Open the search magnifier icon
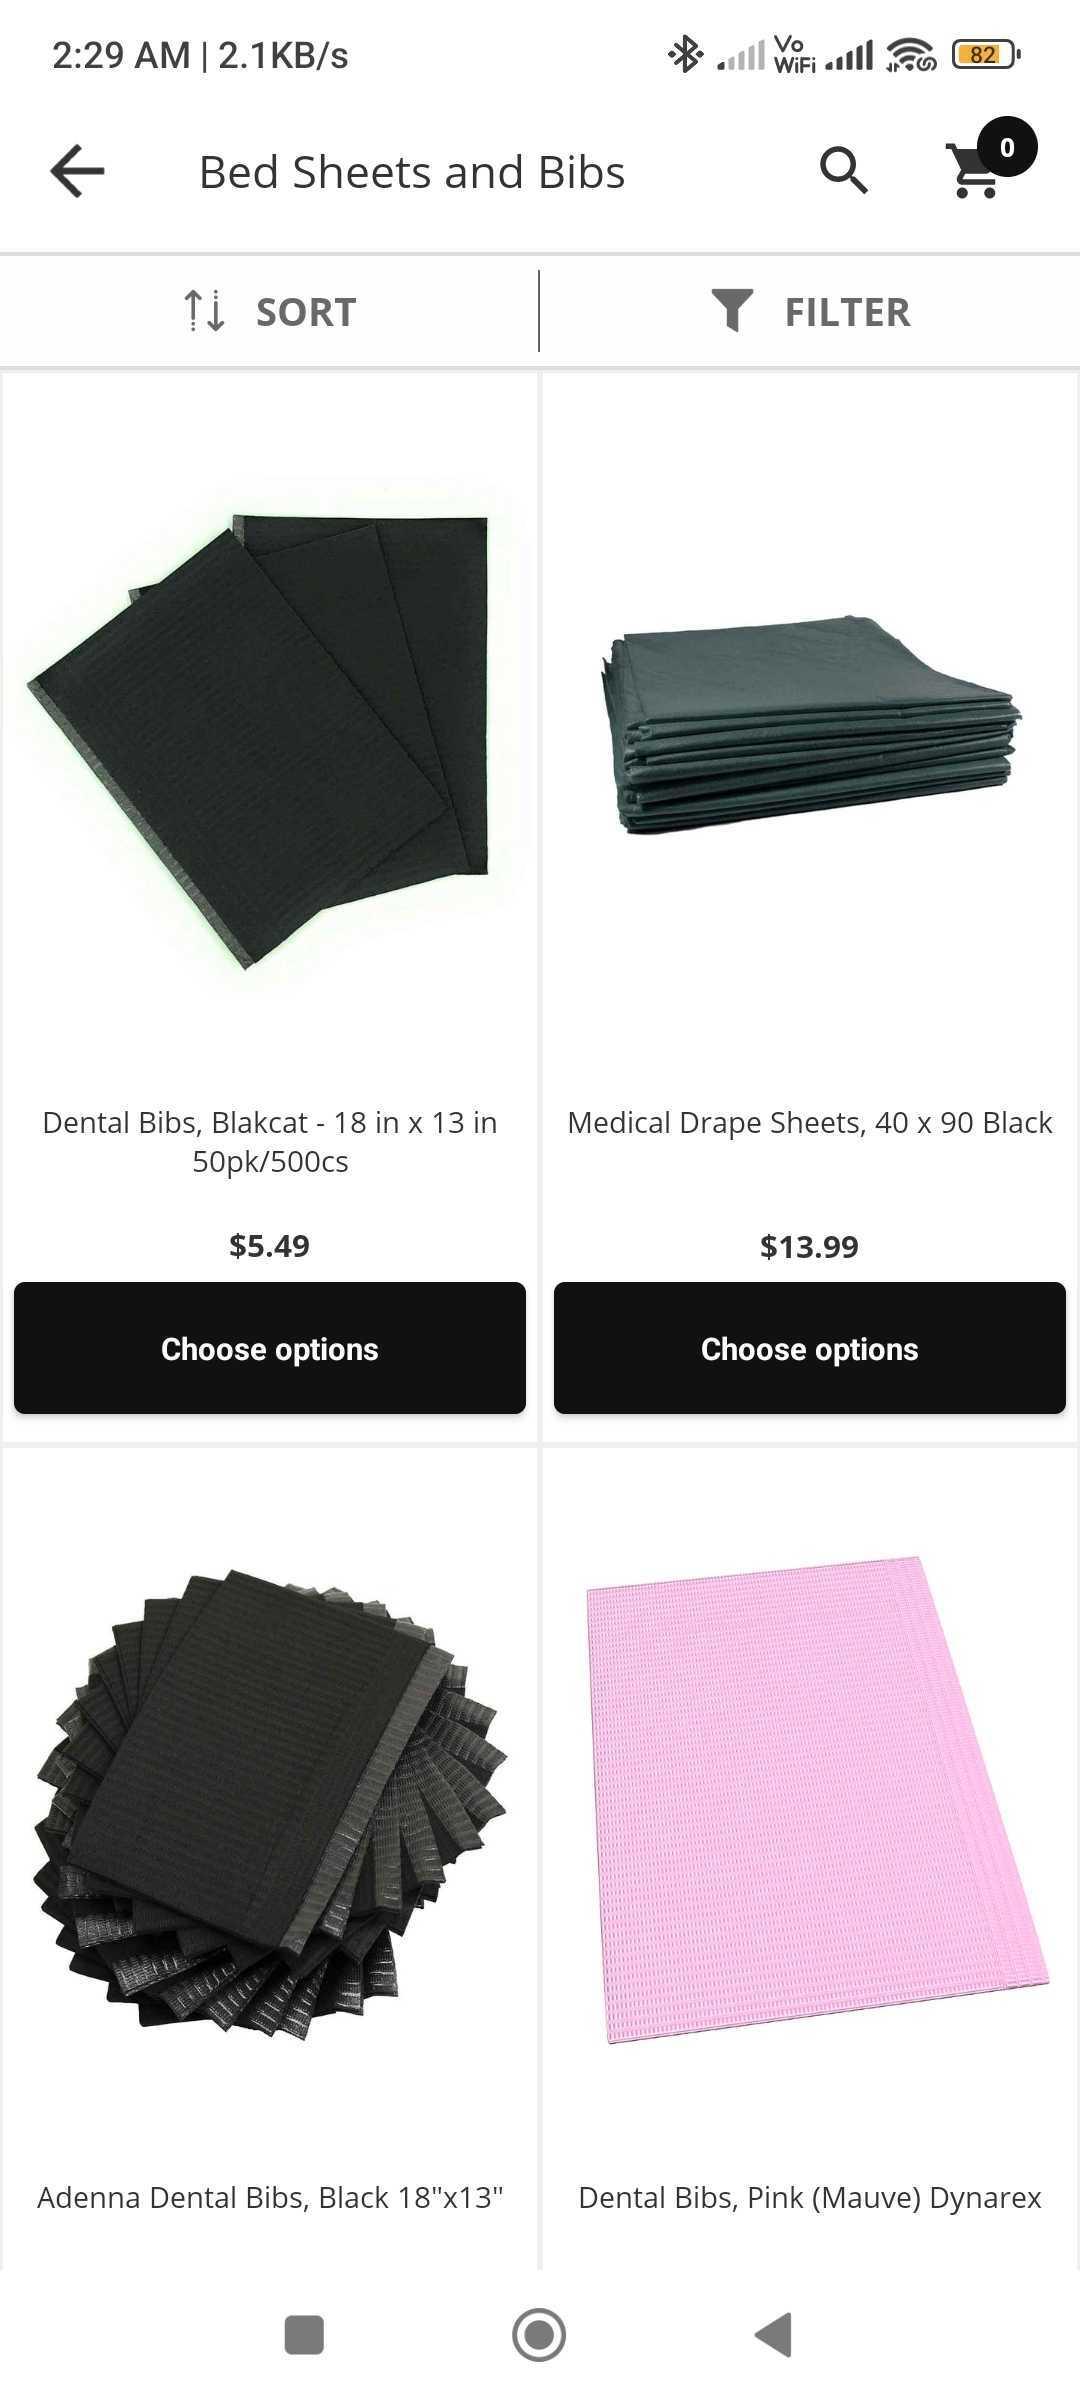The width and height of the screenshot is (1080, 2400). click(x=844, y=171)
